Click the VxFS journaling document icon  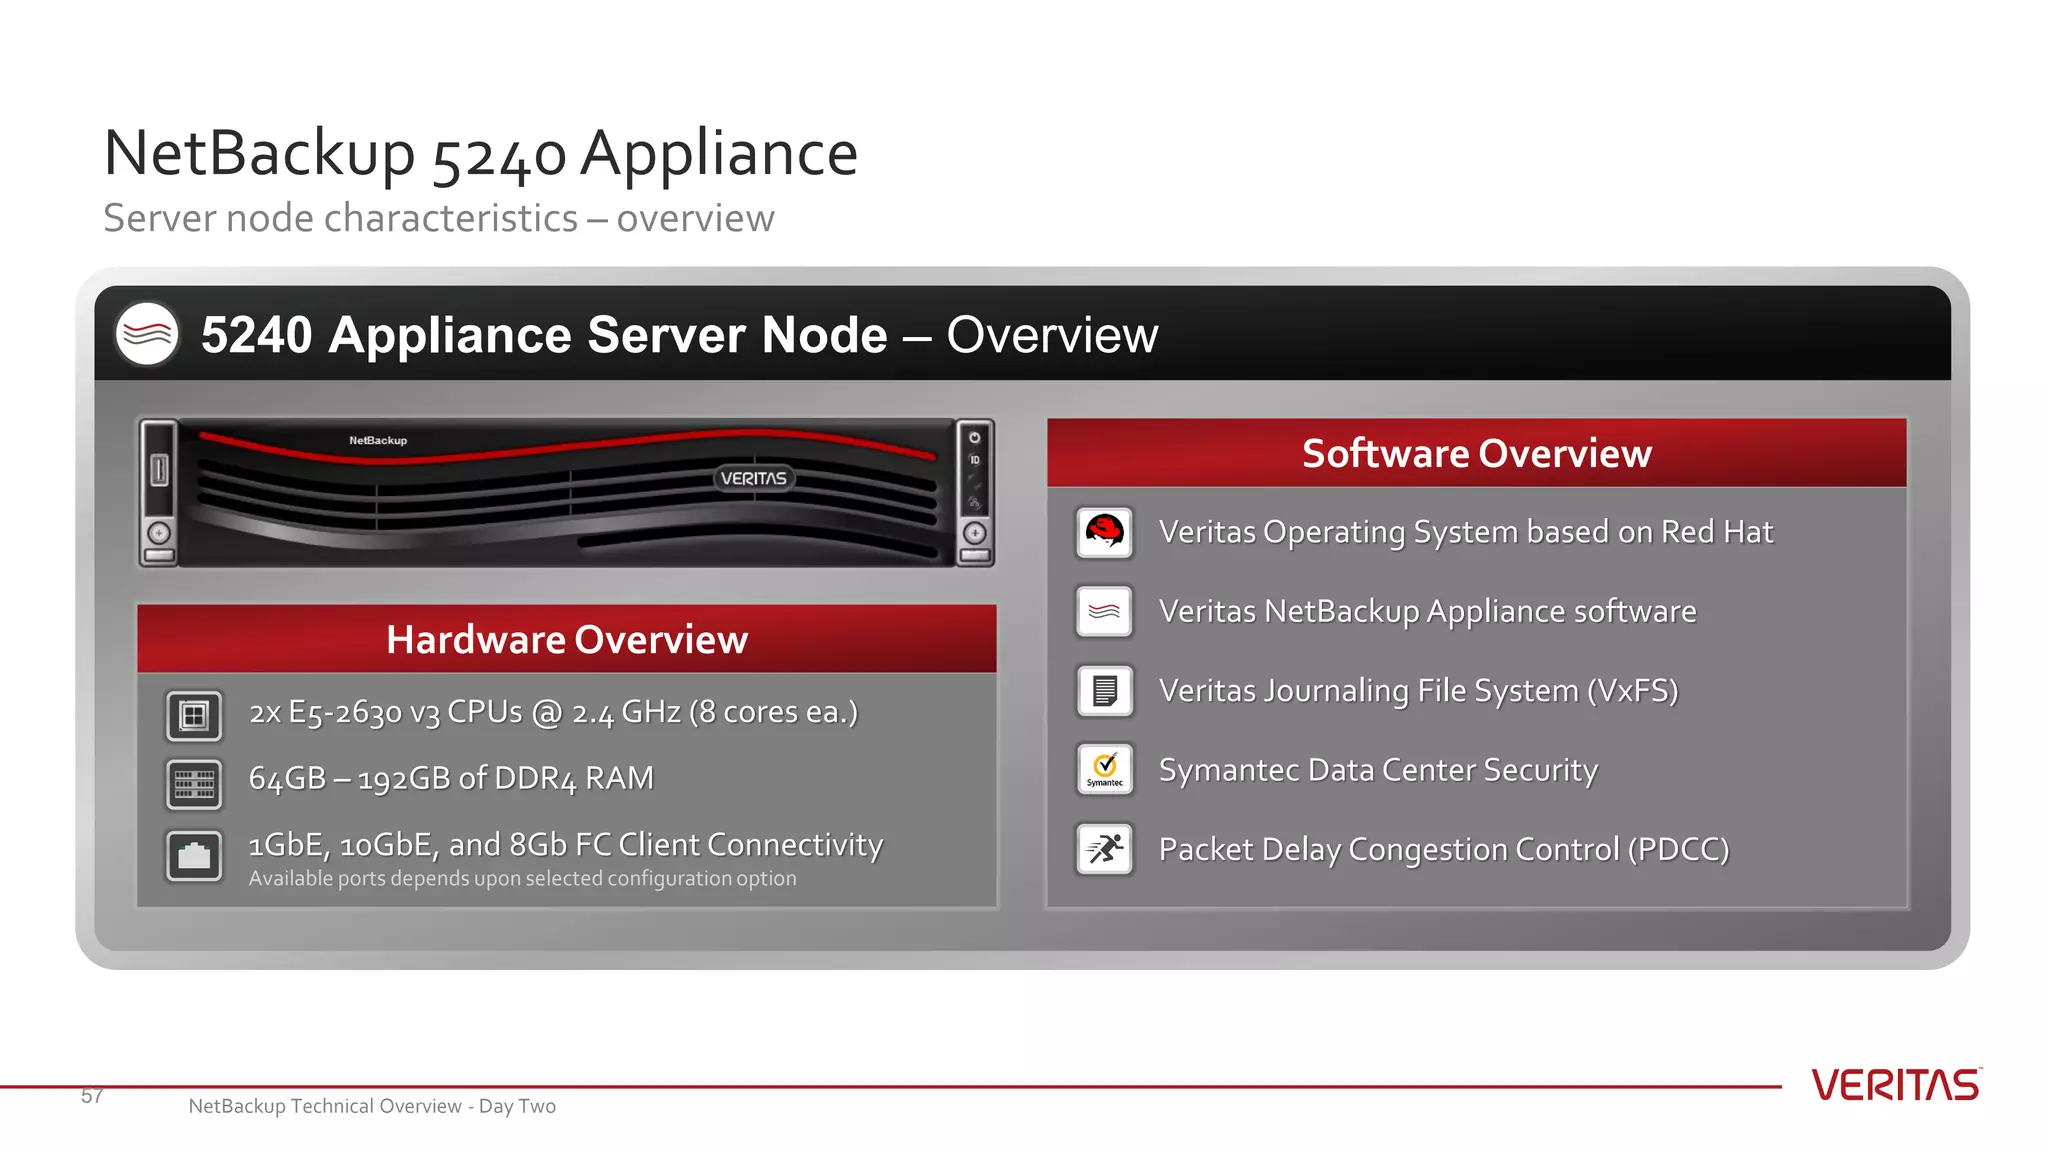click(x=1105, y=691)
